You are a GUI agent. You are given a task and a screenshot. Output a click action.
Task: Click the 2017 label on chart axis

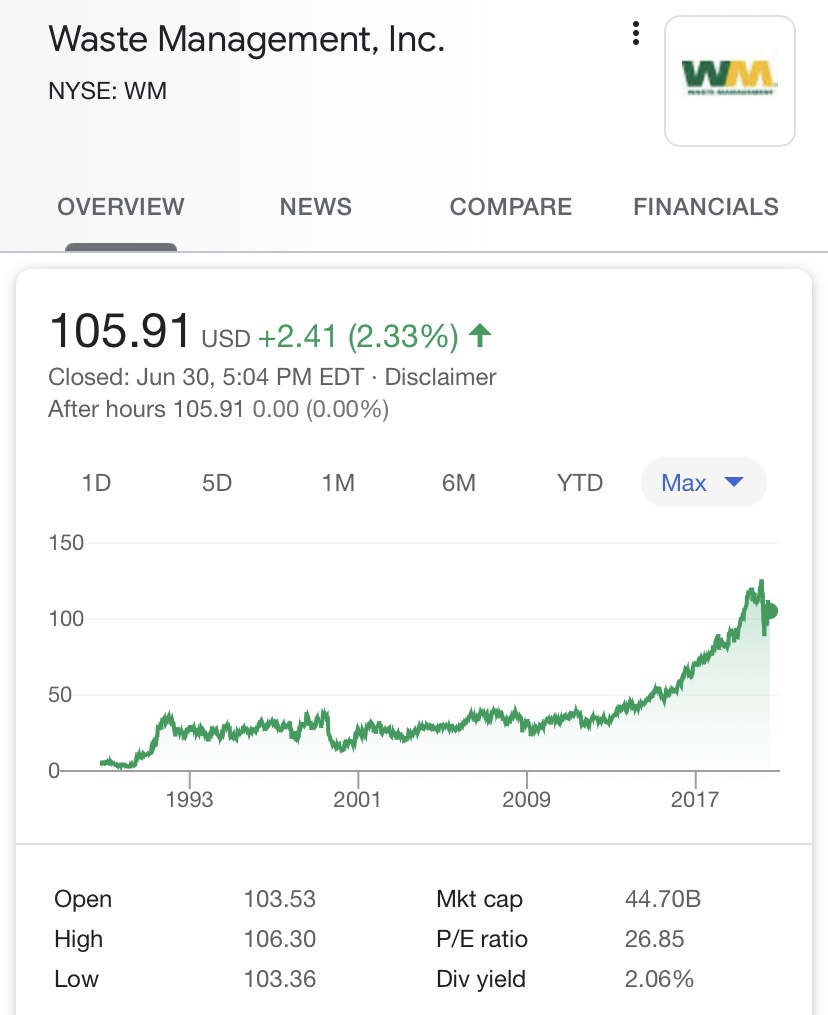click(x=695, y=799)
